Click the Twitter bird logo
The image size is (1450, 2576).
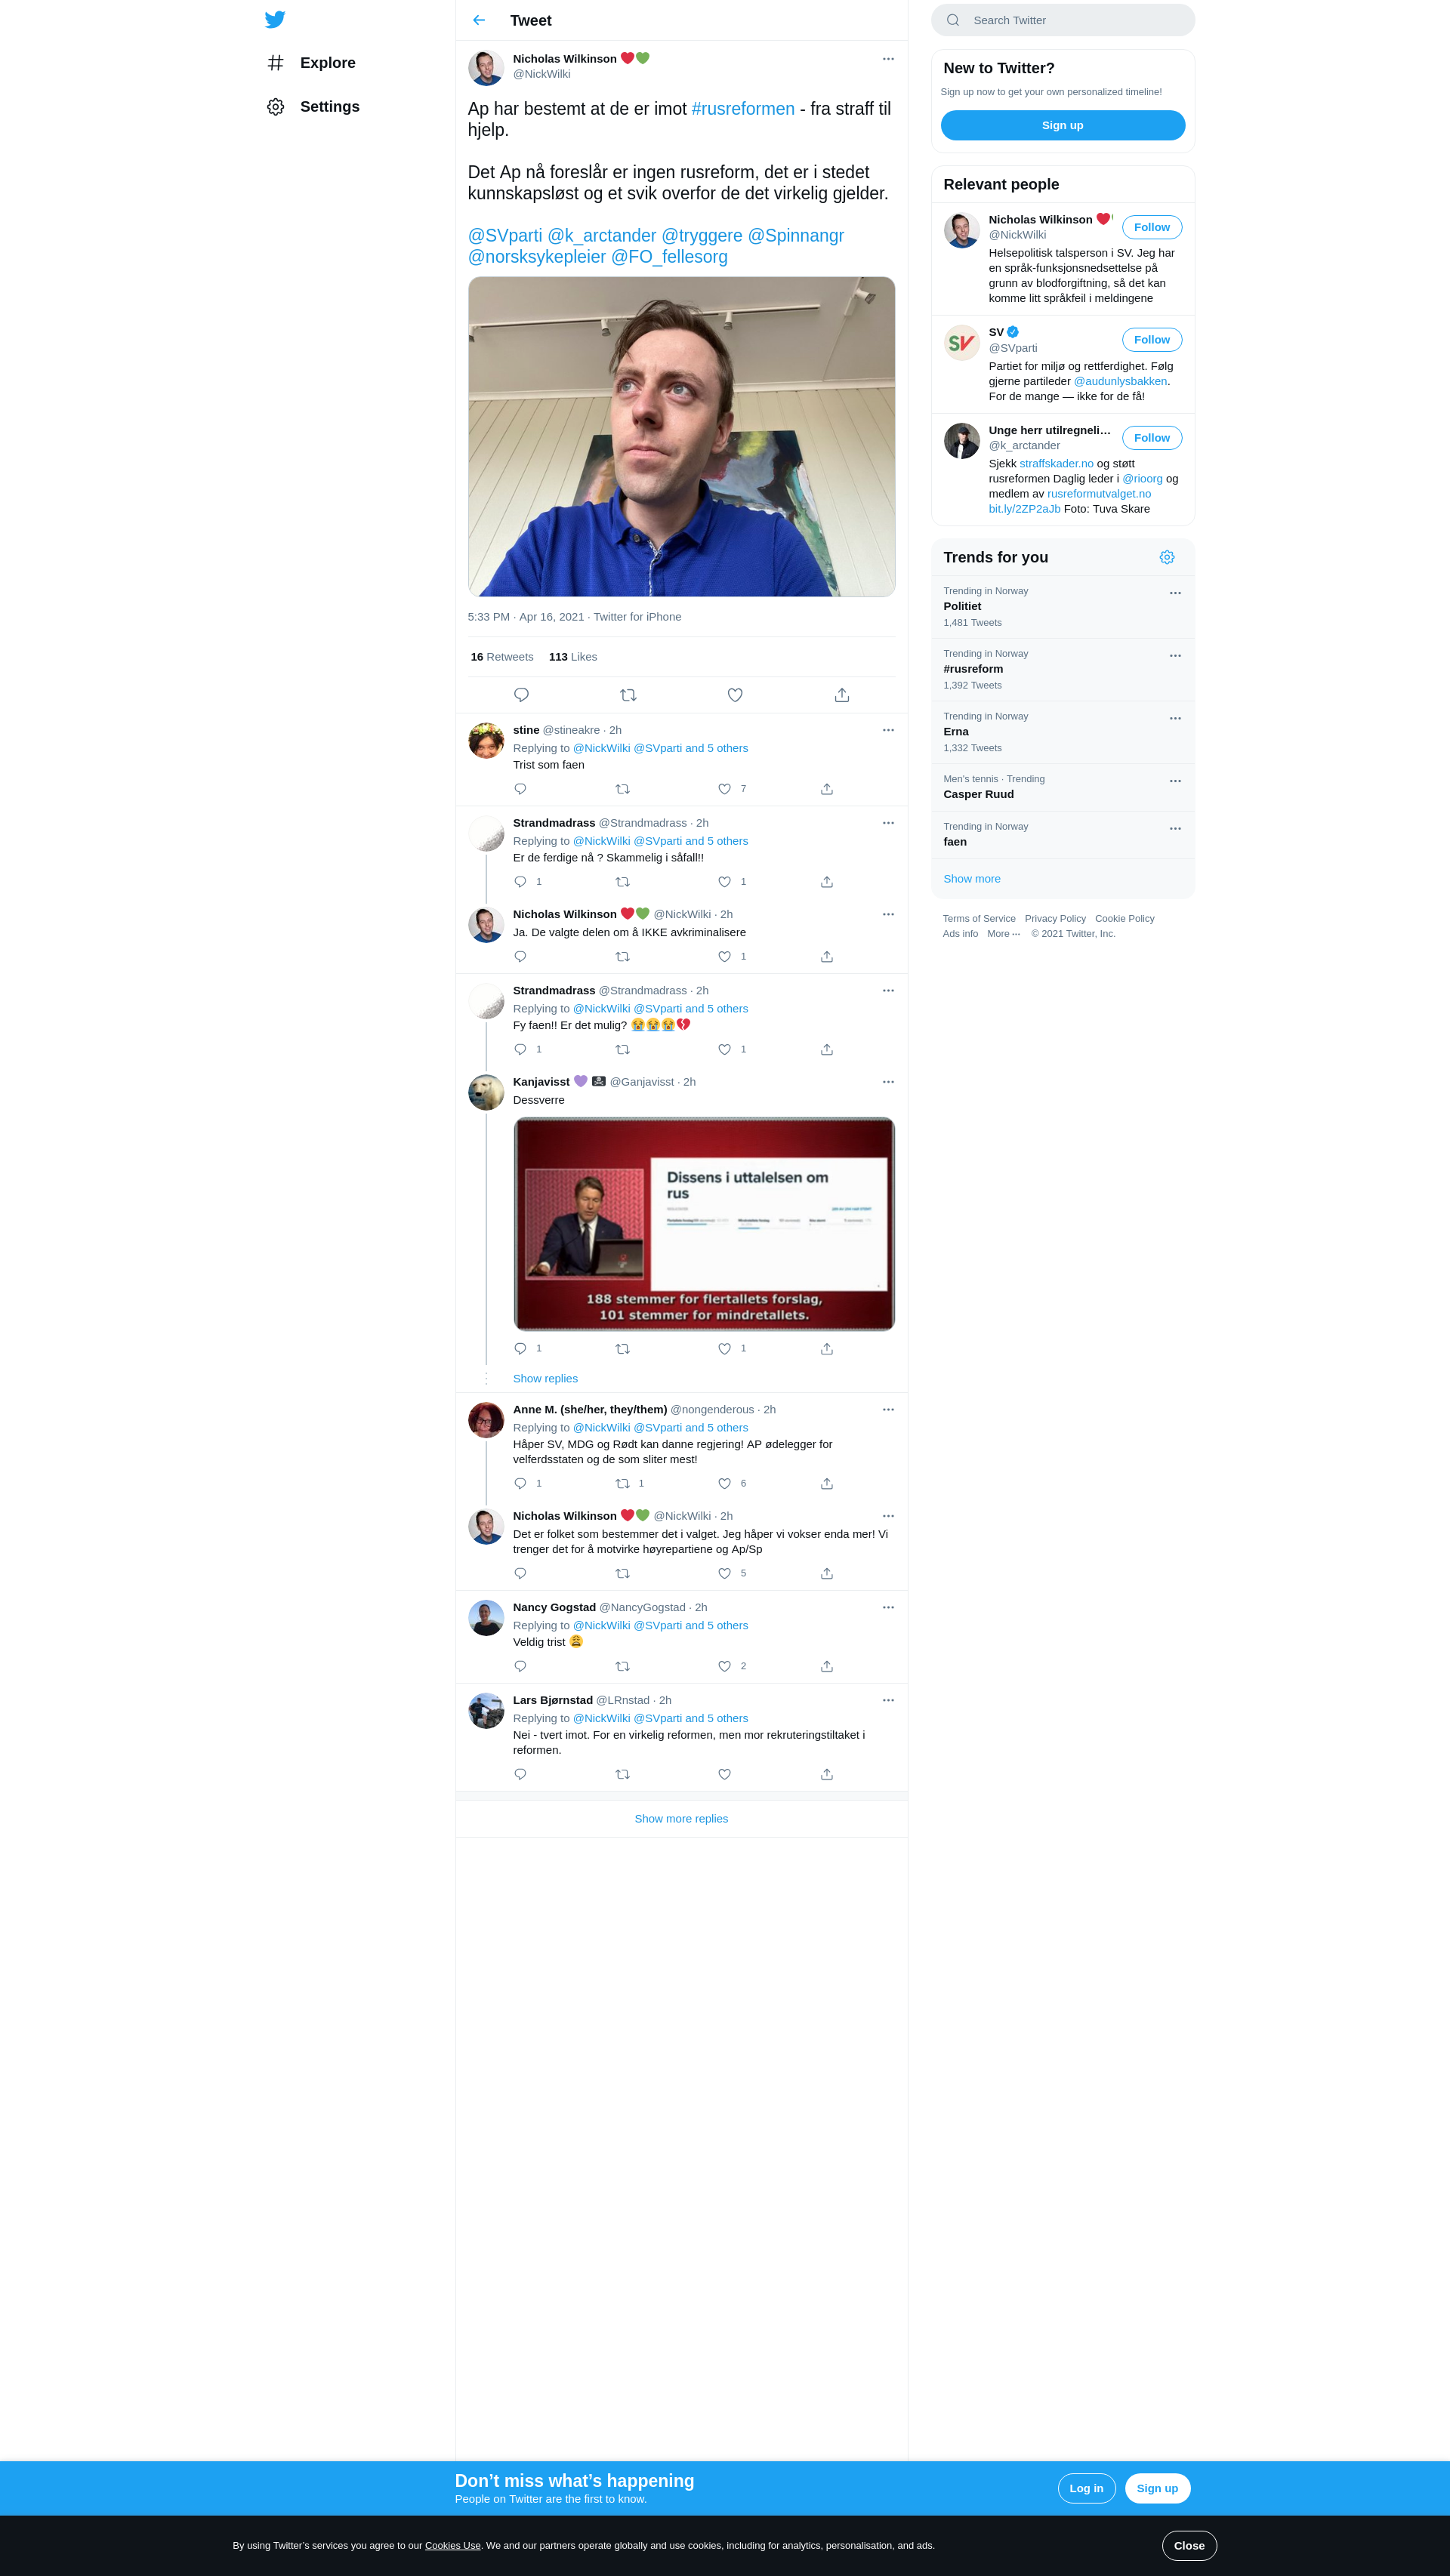275,19
